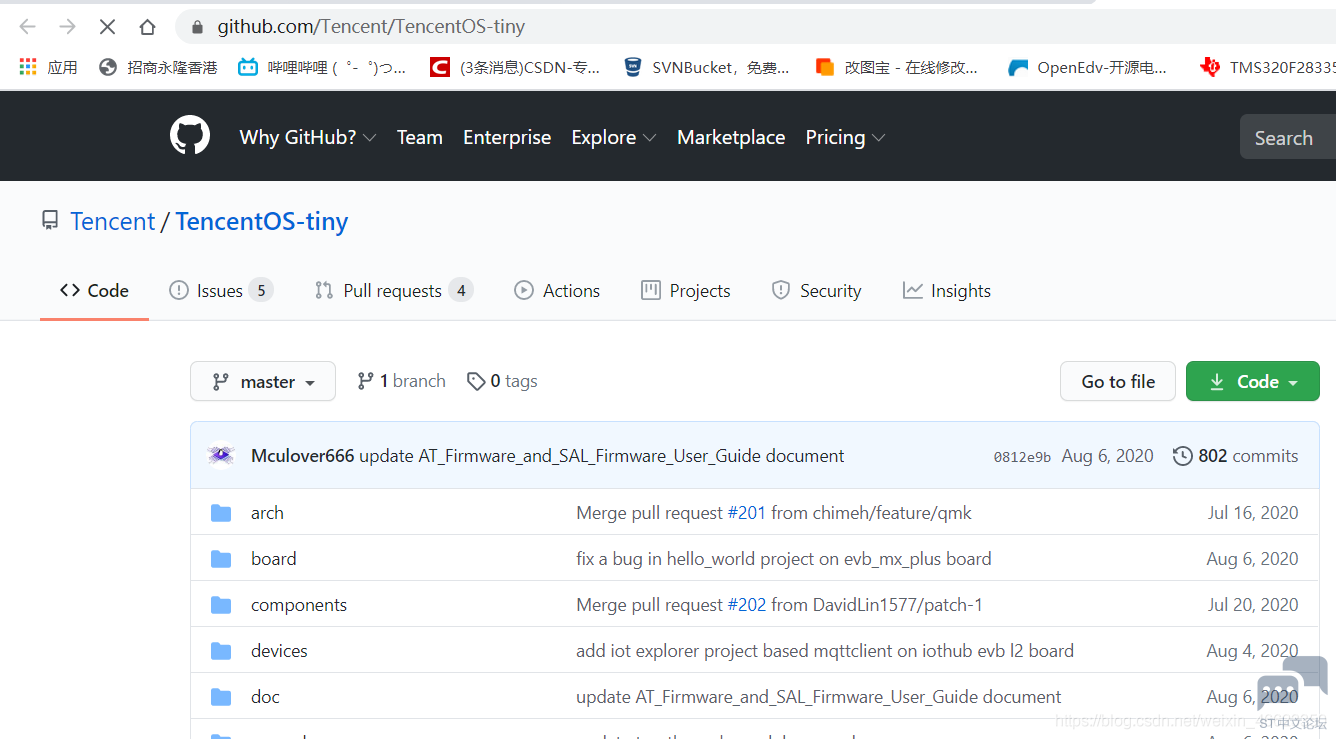Switch to the Actions tab
This screenshot has width=1336, height=739.
tap(557, 291)
